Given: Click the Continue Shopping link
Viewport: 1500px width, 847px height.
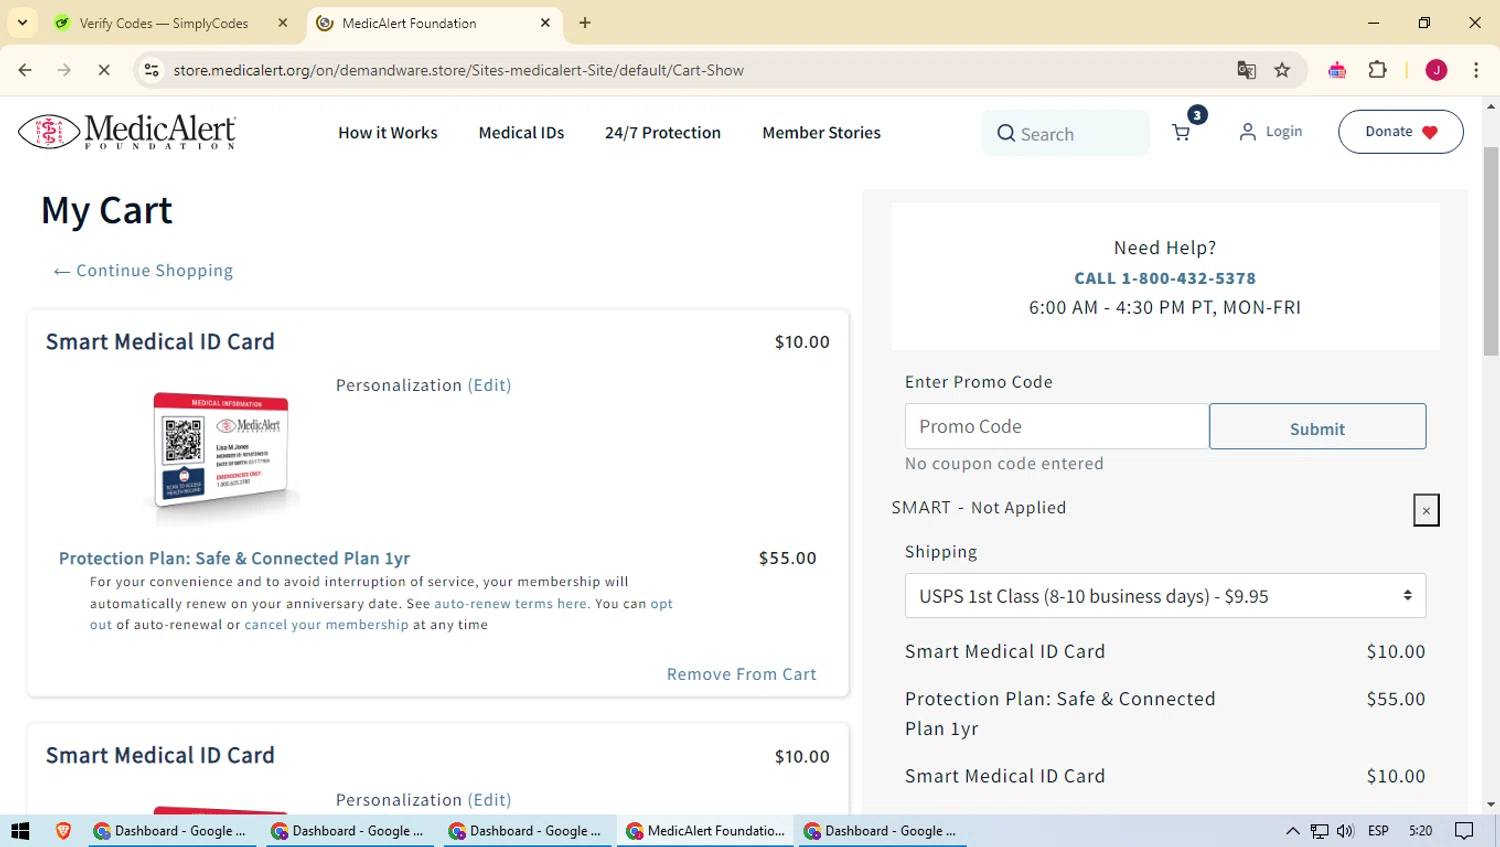Looking at the screenshot, I should (x=143, y=270).
